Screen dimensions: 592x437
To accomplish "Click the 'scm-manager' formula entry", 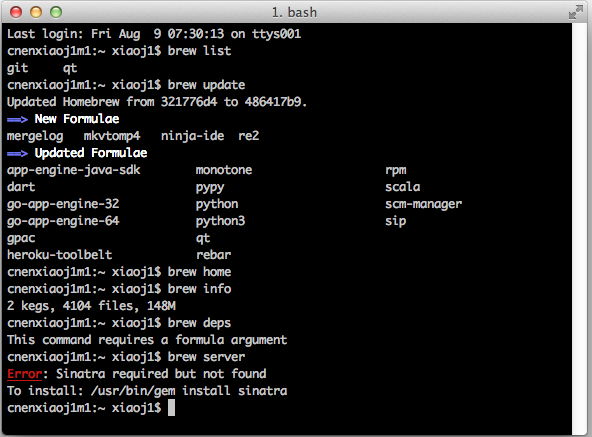I will [x=424, y=204].
